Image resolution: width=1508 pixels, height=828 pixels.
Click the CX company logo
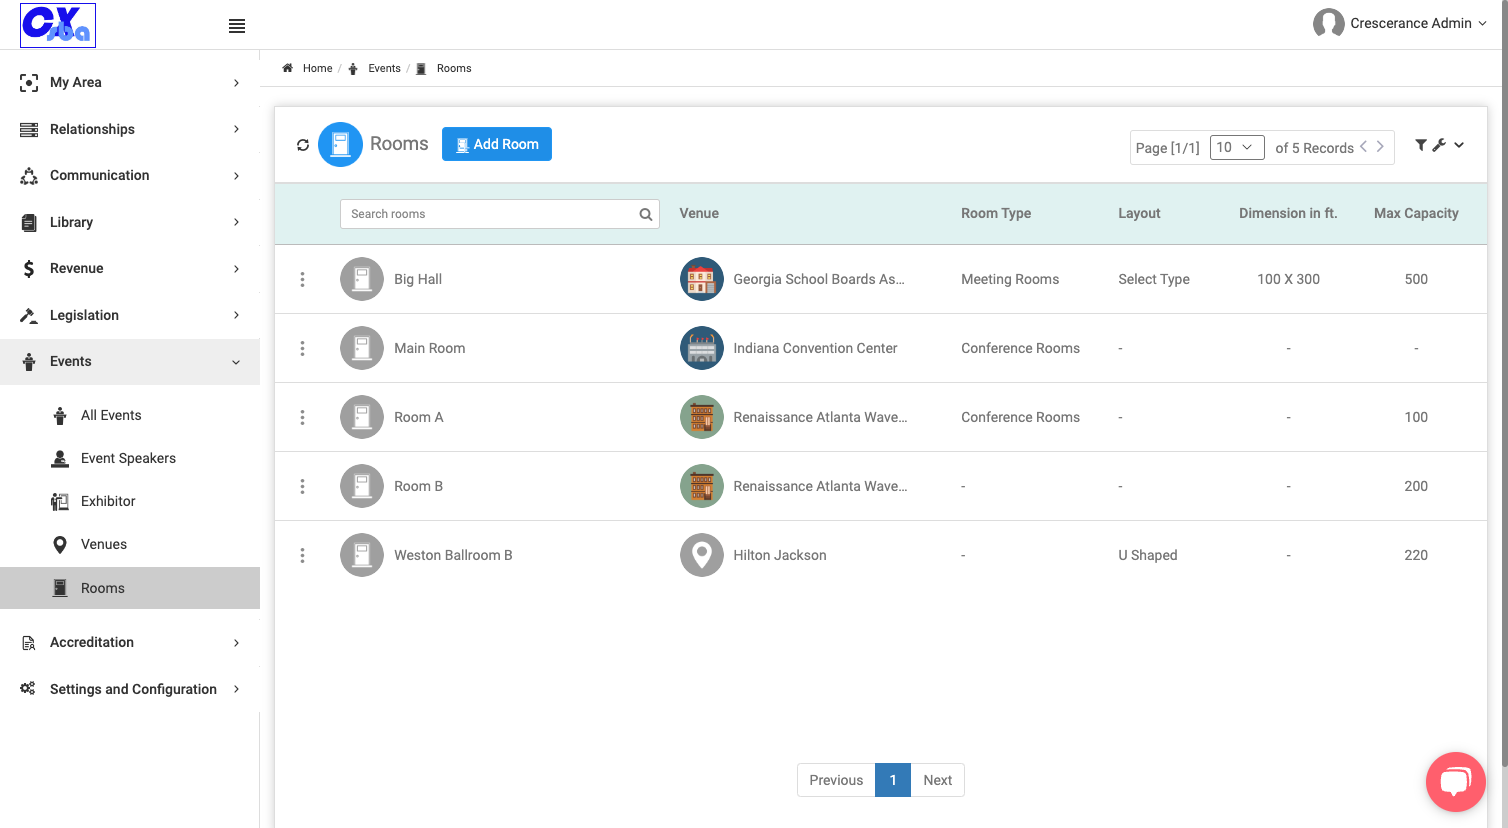58,25
